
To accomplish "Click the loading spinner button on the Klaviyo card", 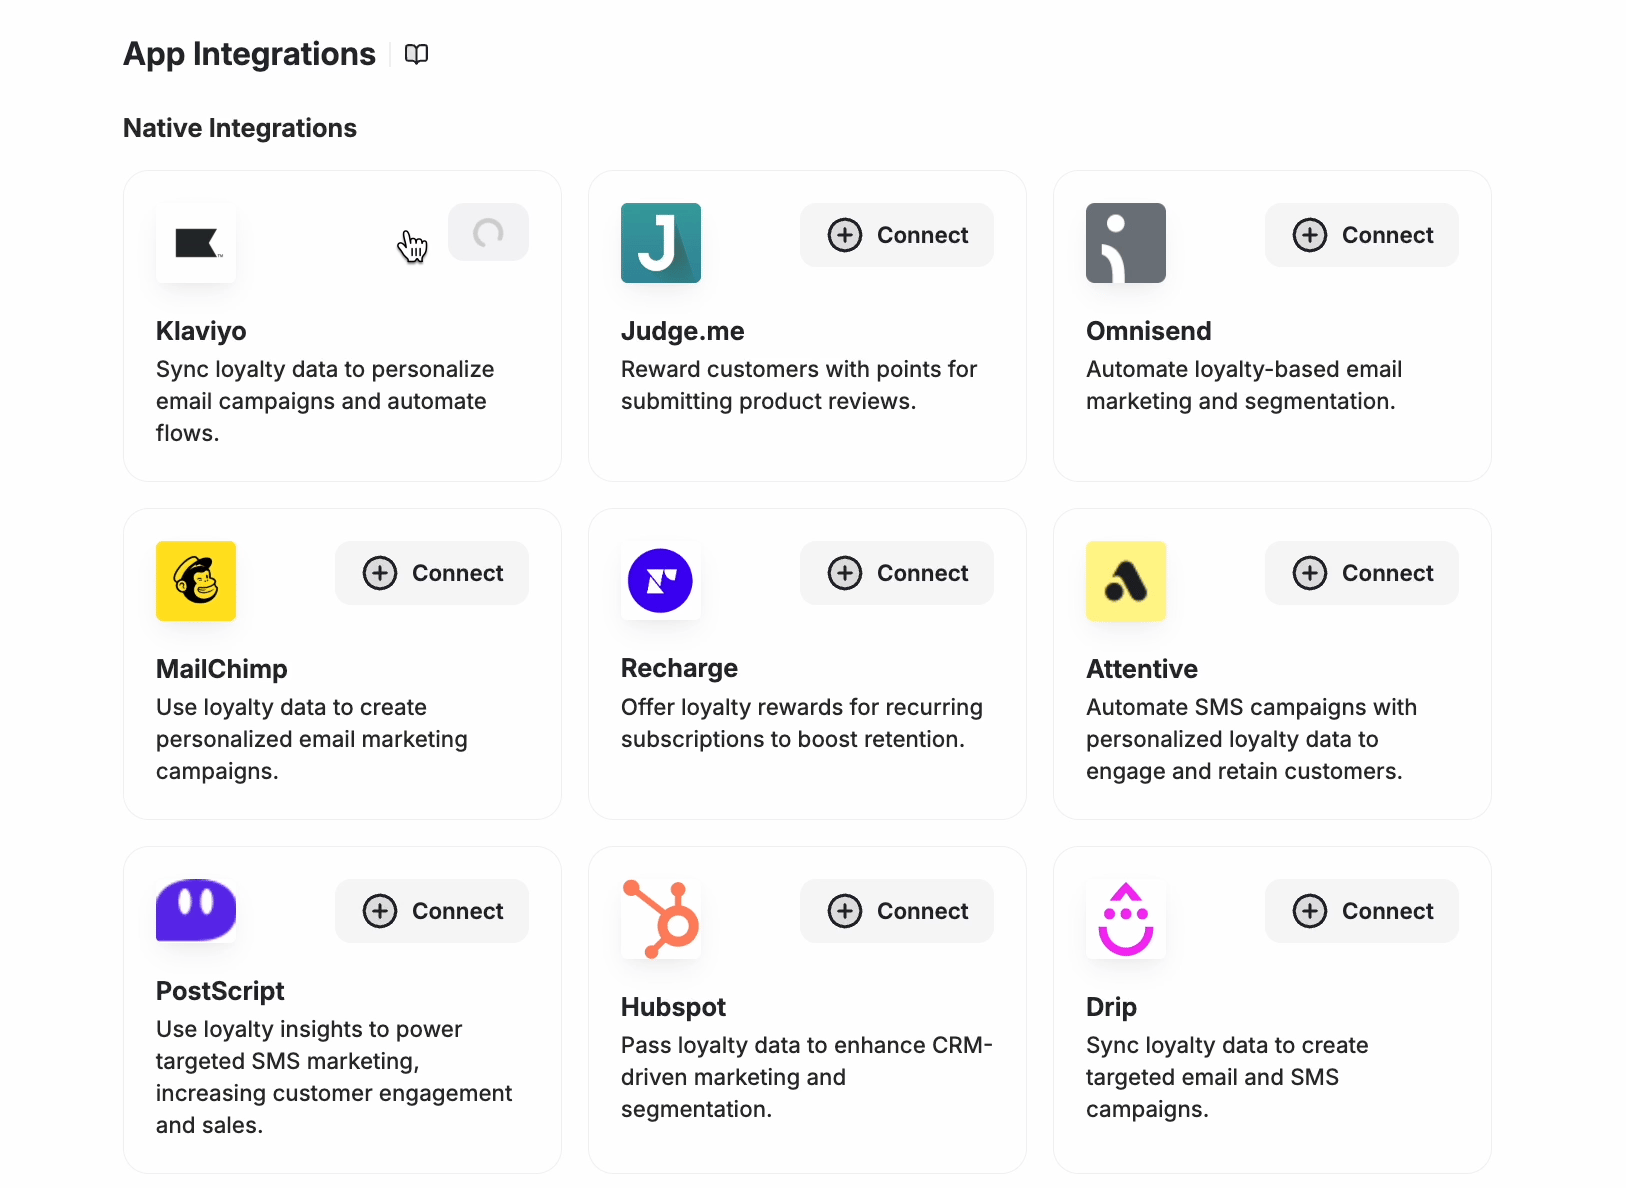I will tap(488, 232).
